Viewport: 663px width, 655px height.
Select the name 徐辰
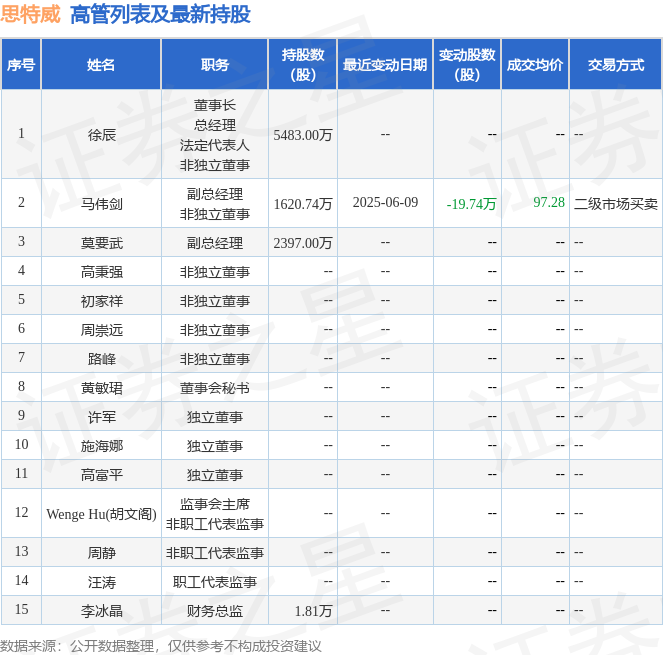tap(101, 135)
